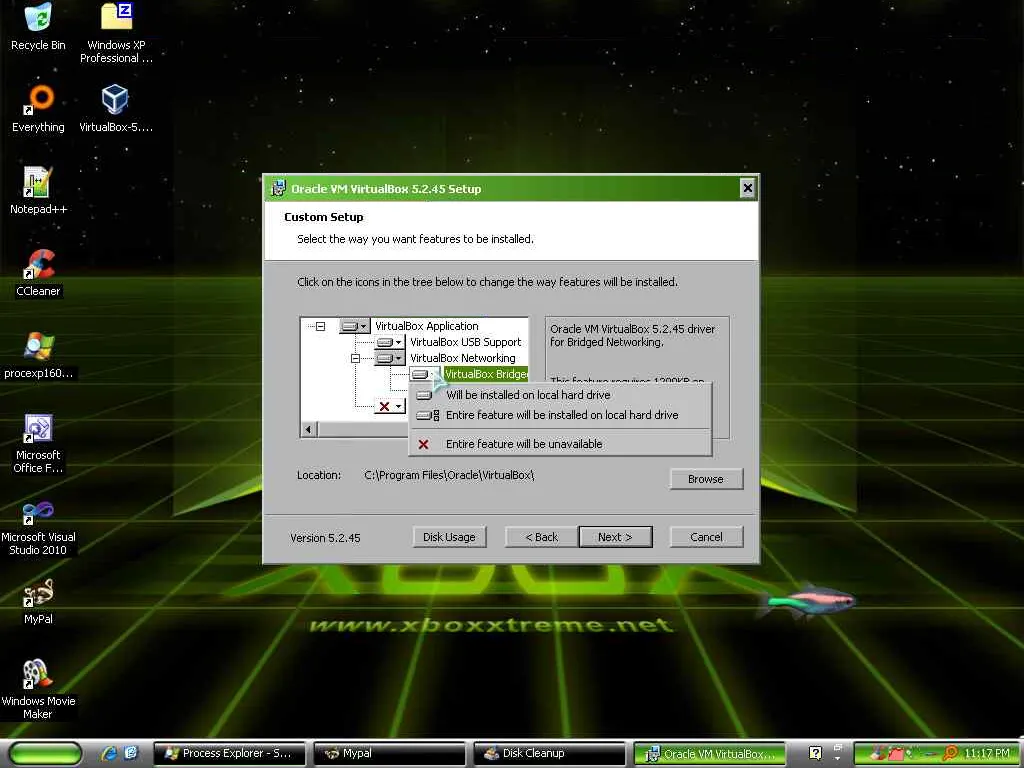Viewport: 1024px width, 768px height.
Task: Click the green Start button
Action: click(x=46, y=754)
